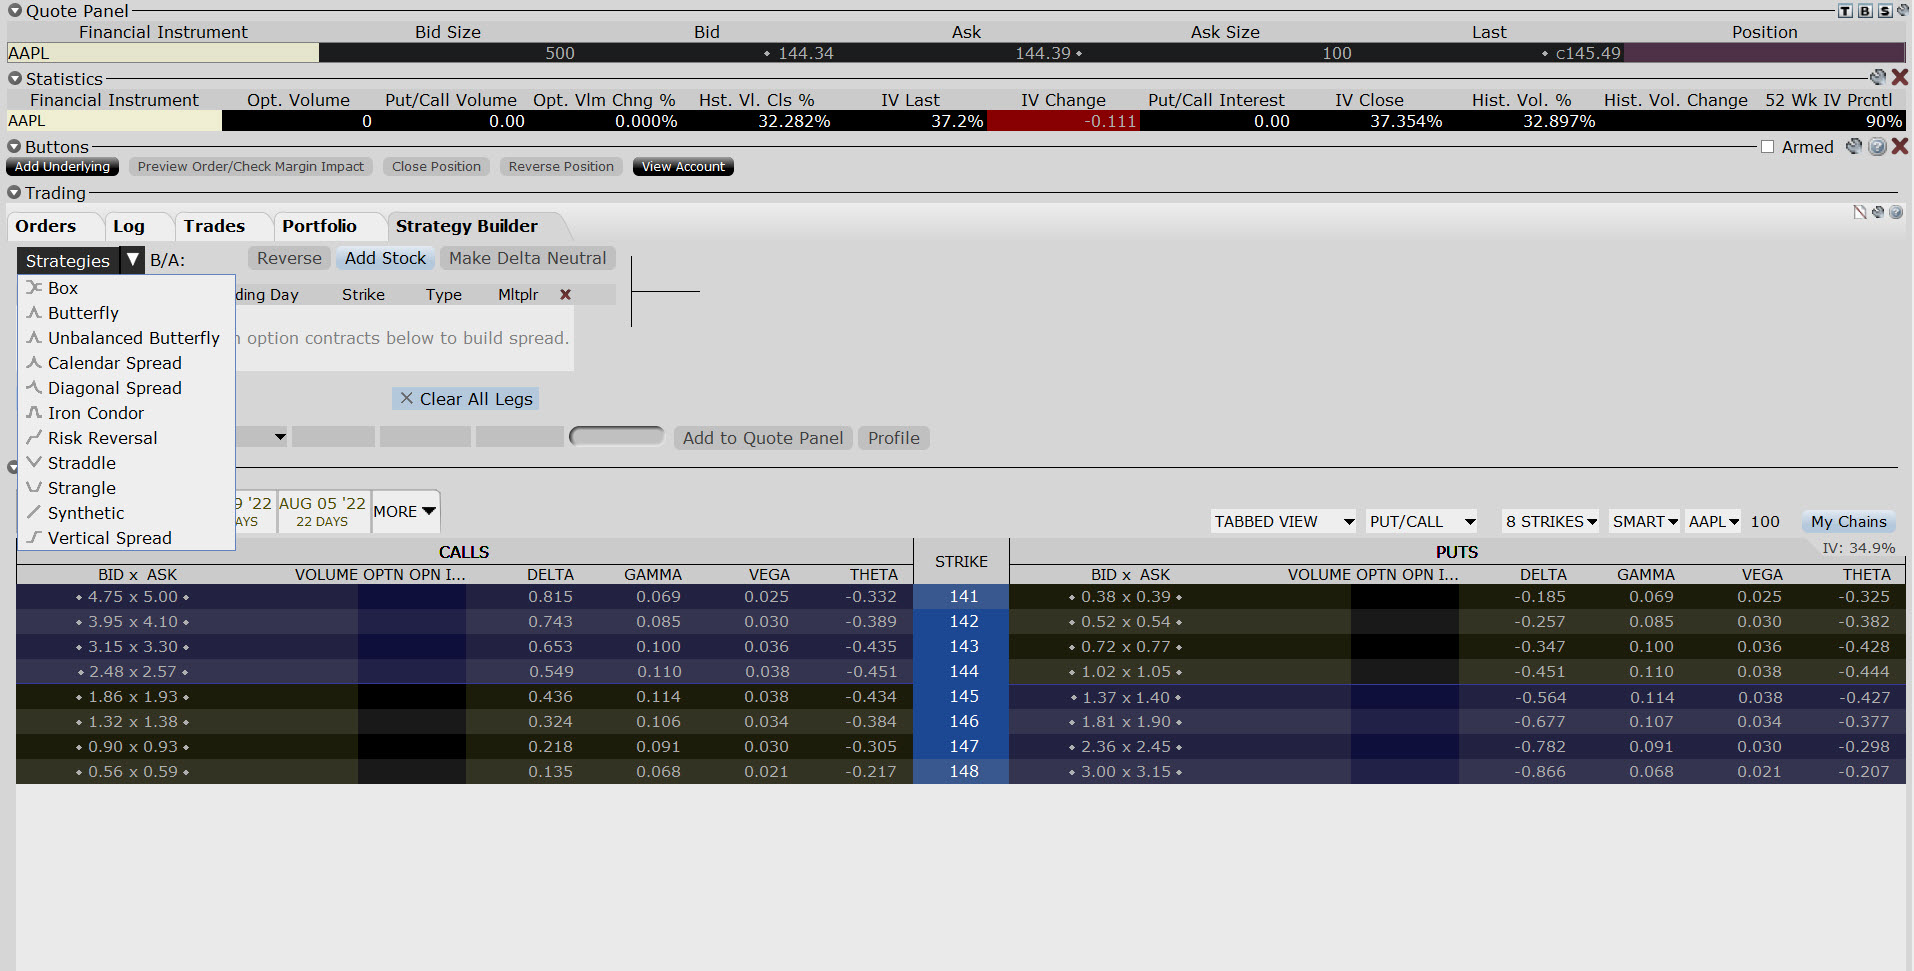Open help for the Buttons panel
The height and width of the screenshot is (971, 1914).
point(1877,146)
